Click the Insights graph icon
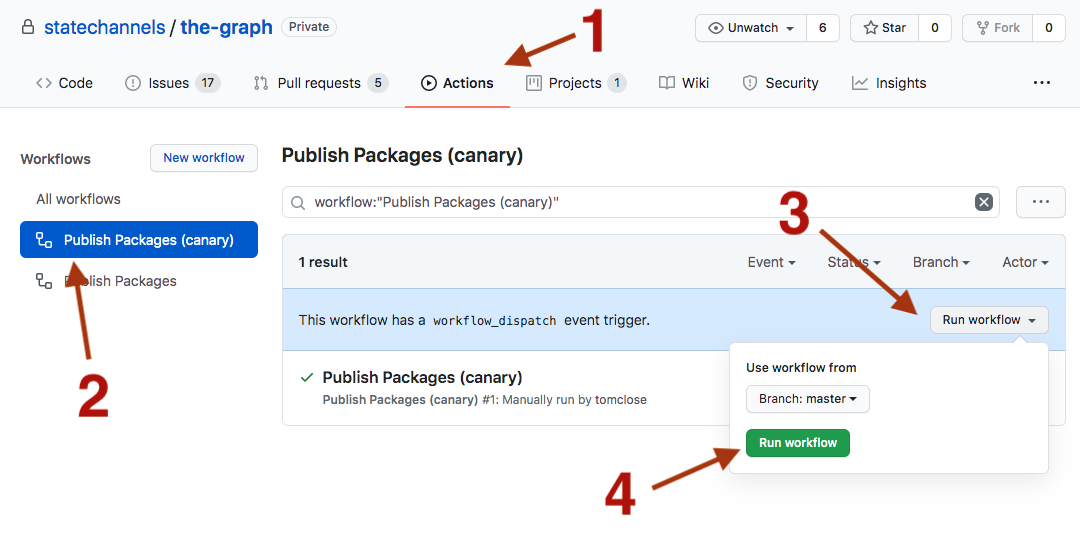The image size is (1080, 547). coord(860,83)
